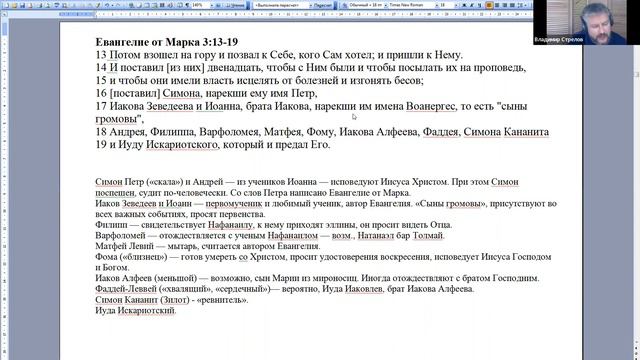Click the font size 18 field

[x=447, y=5]
